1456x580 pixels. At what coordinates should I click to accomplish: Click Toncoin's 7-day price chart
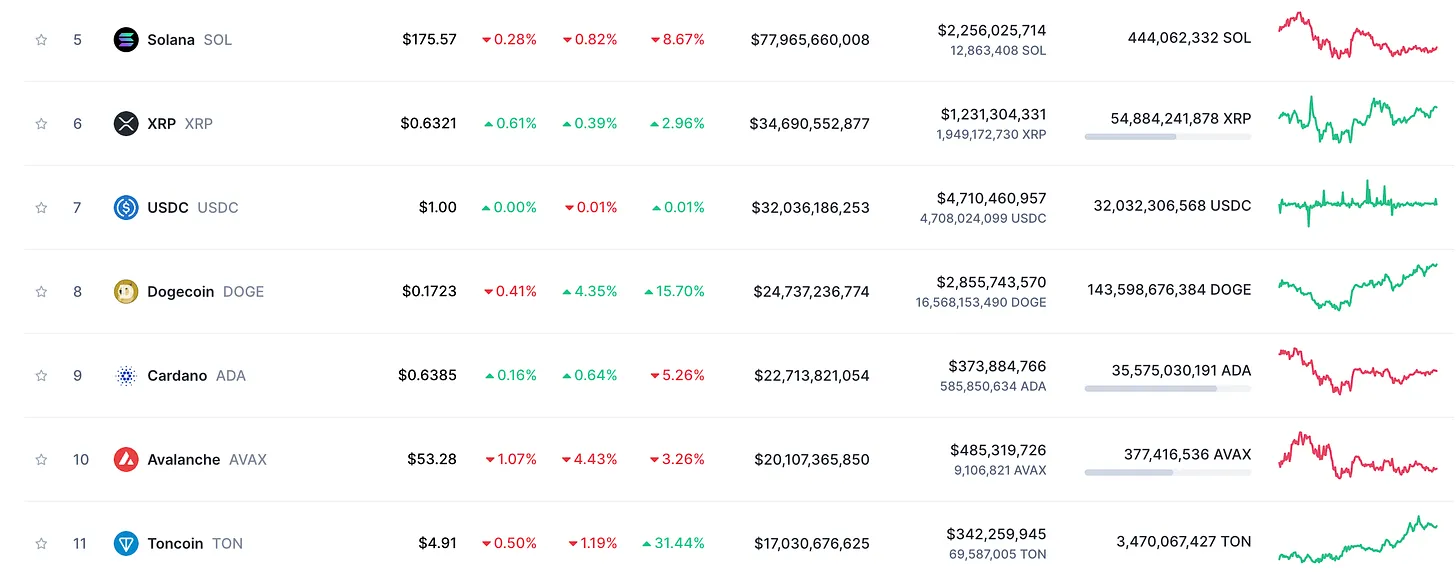coord(1357,540)
